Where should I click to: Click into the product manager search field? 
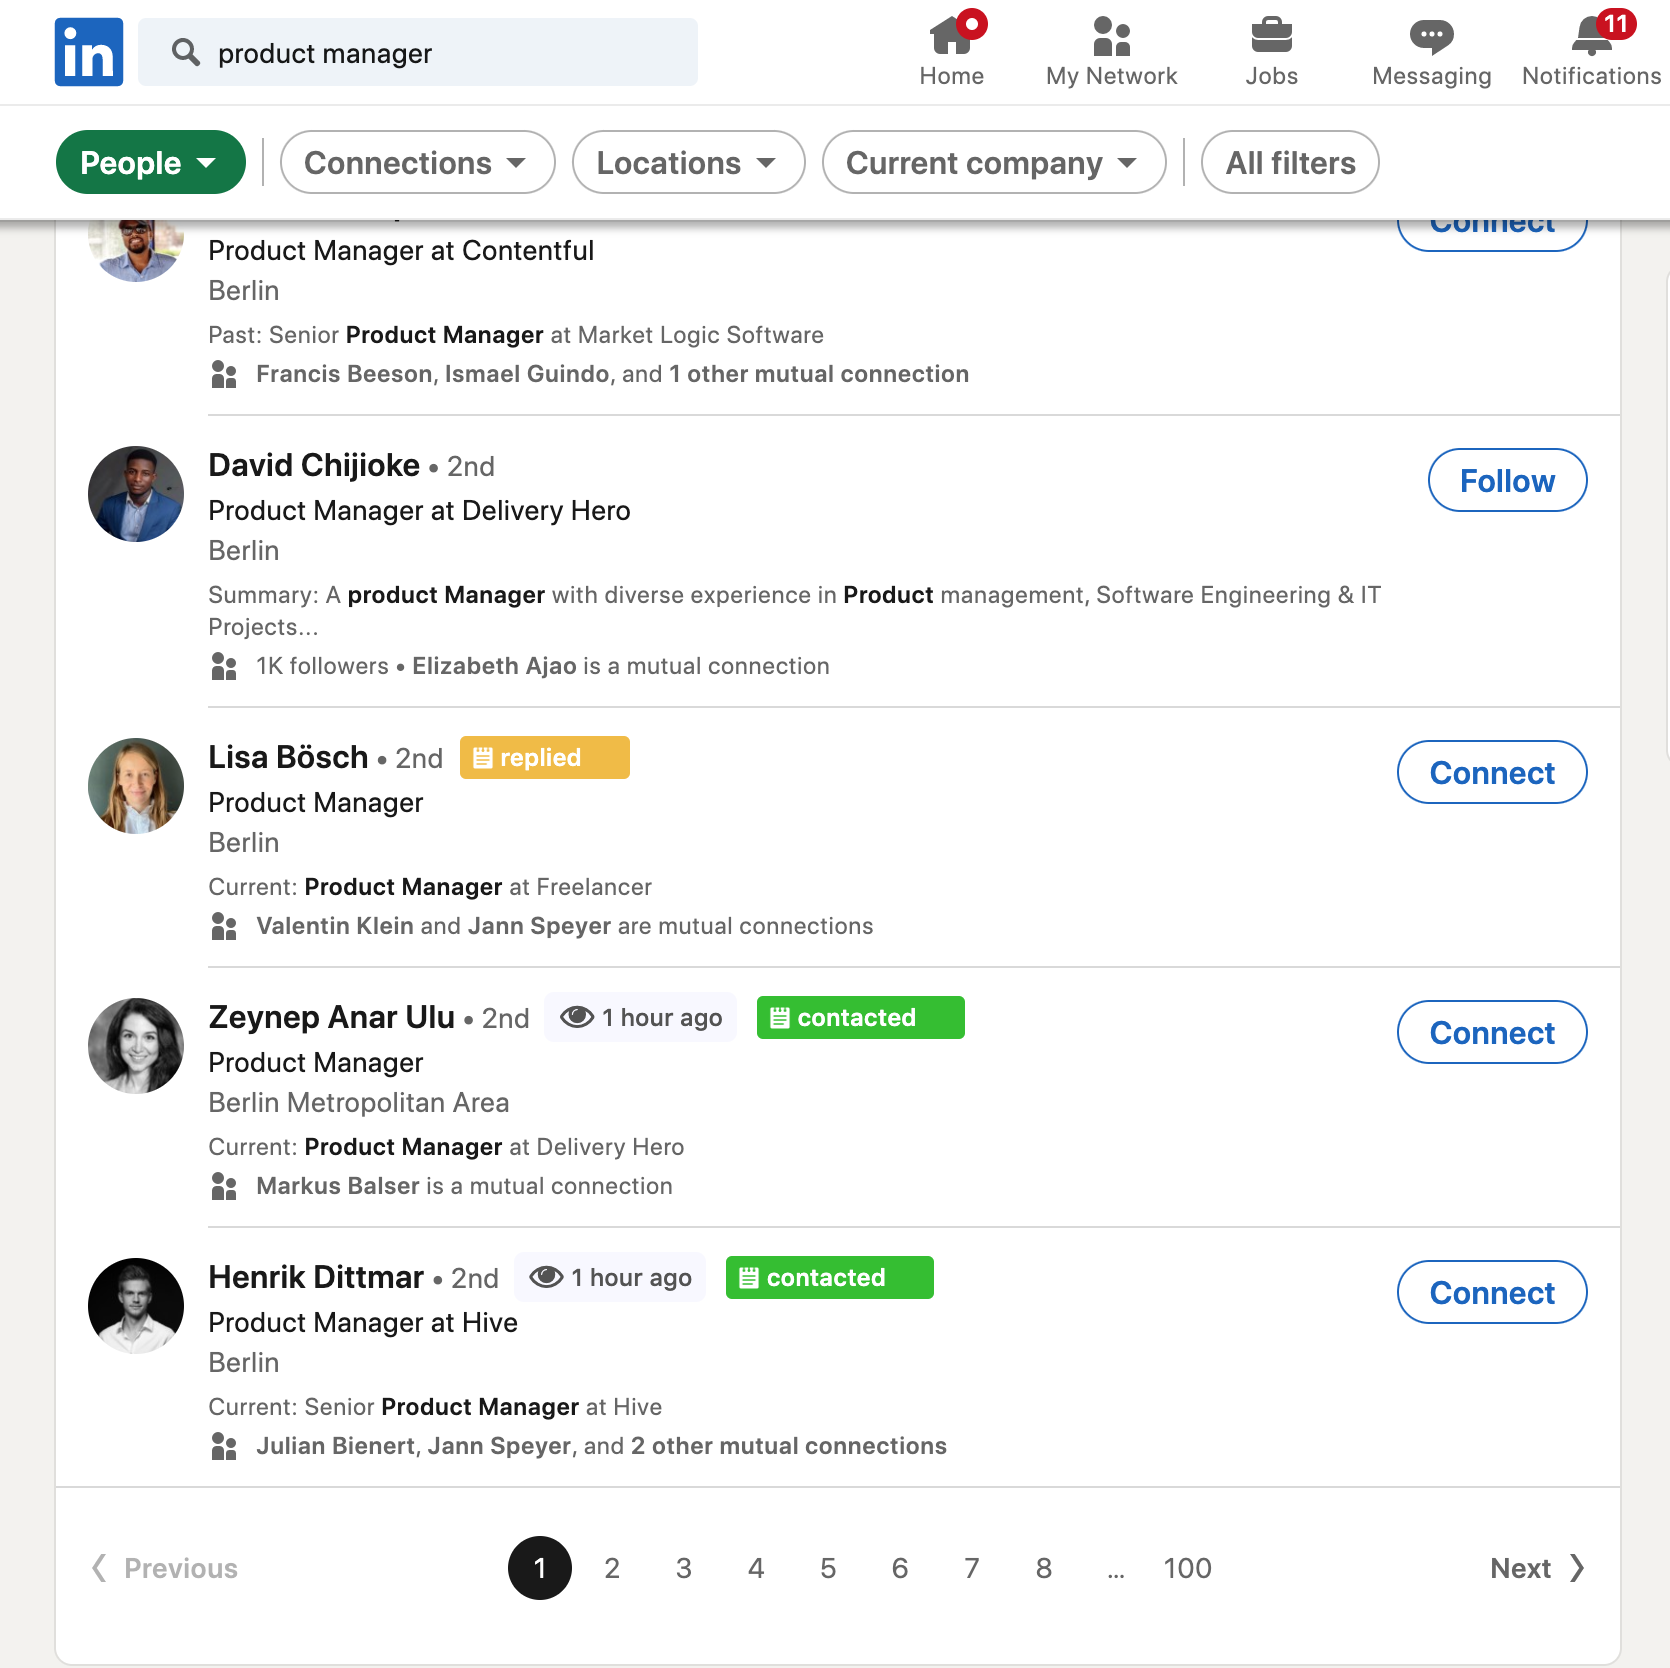(x=418, y=52)
